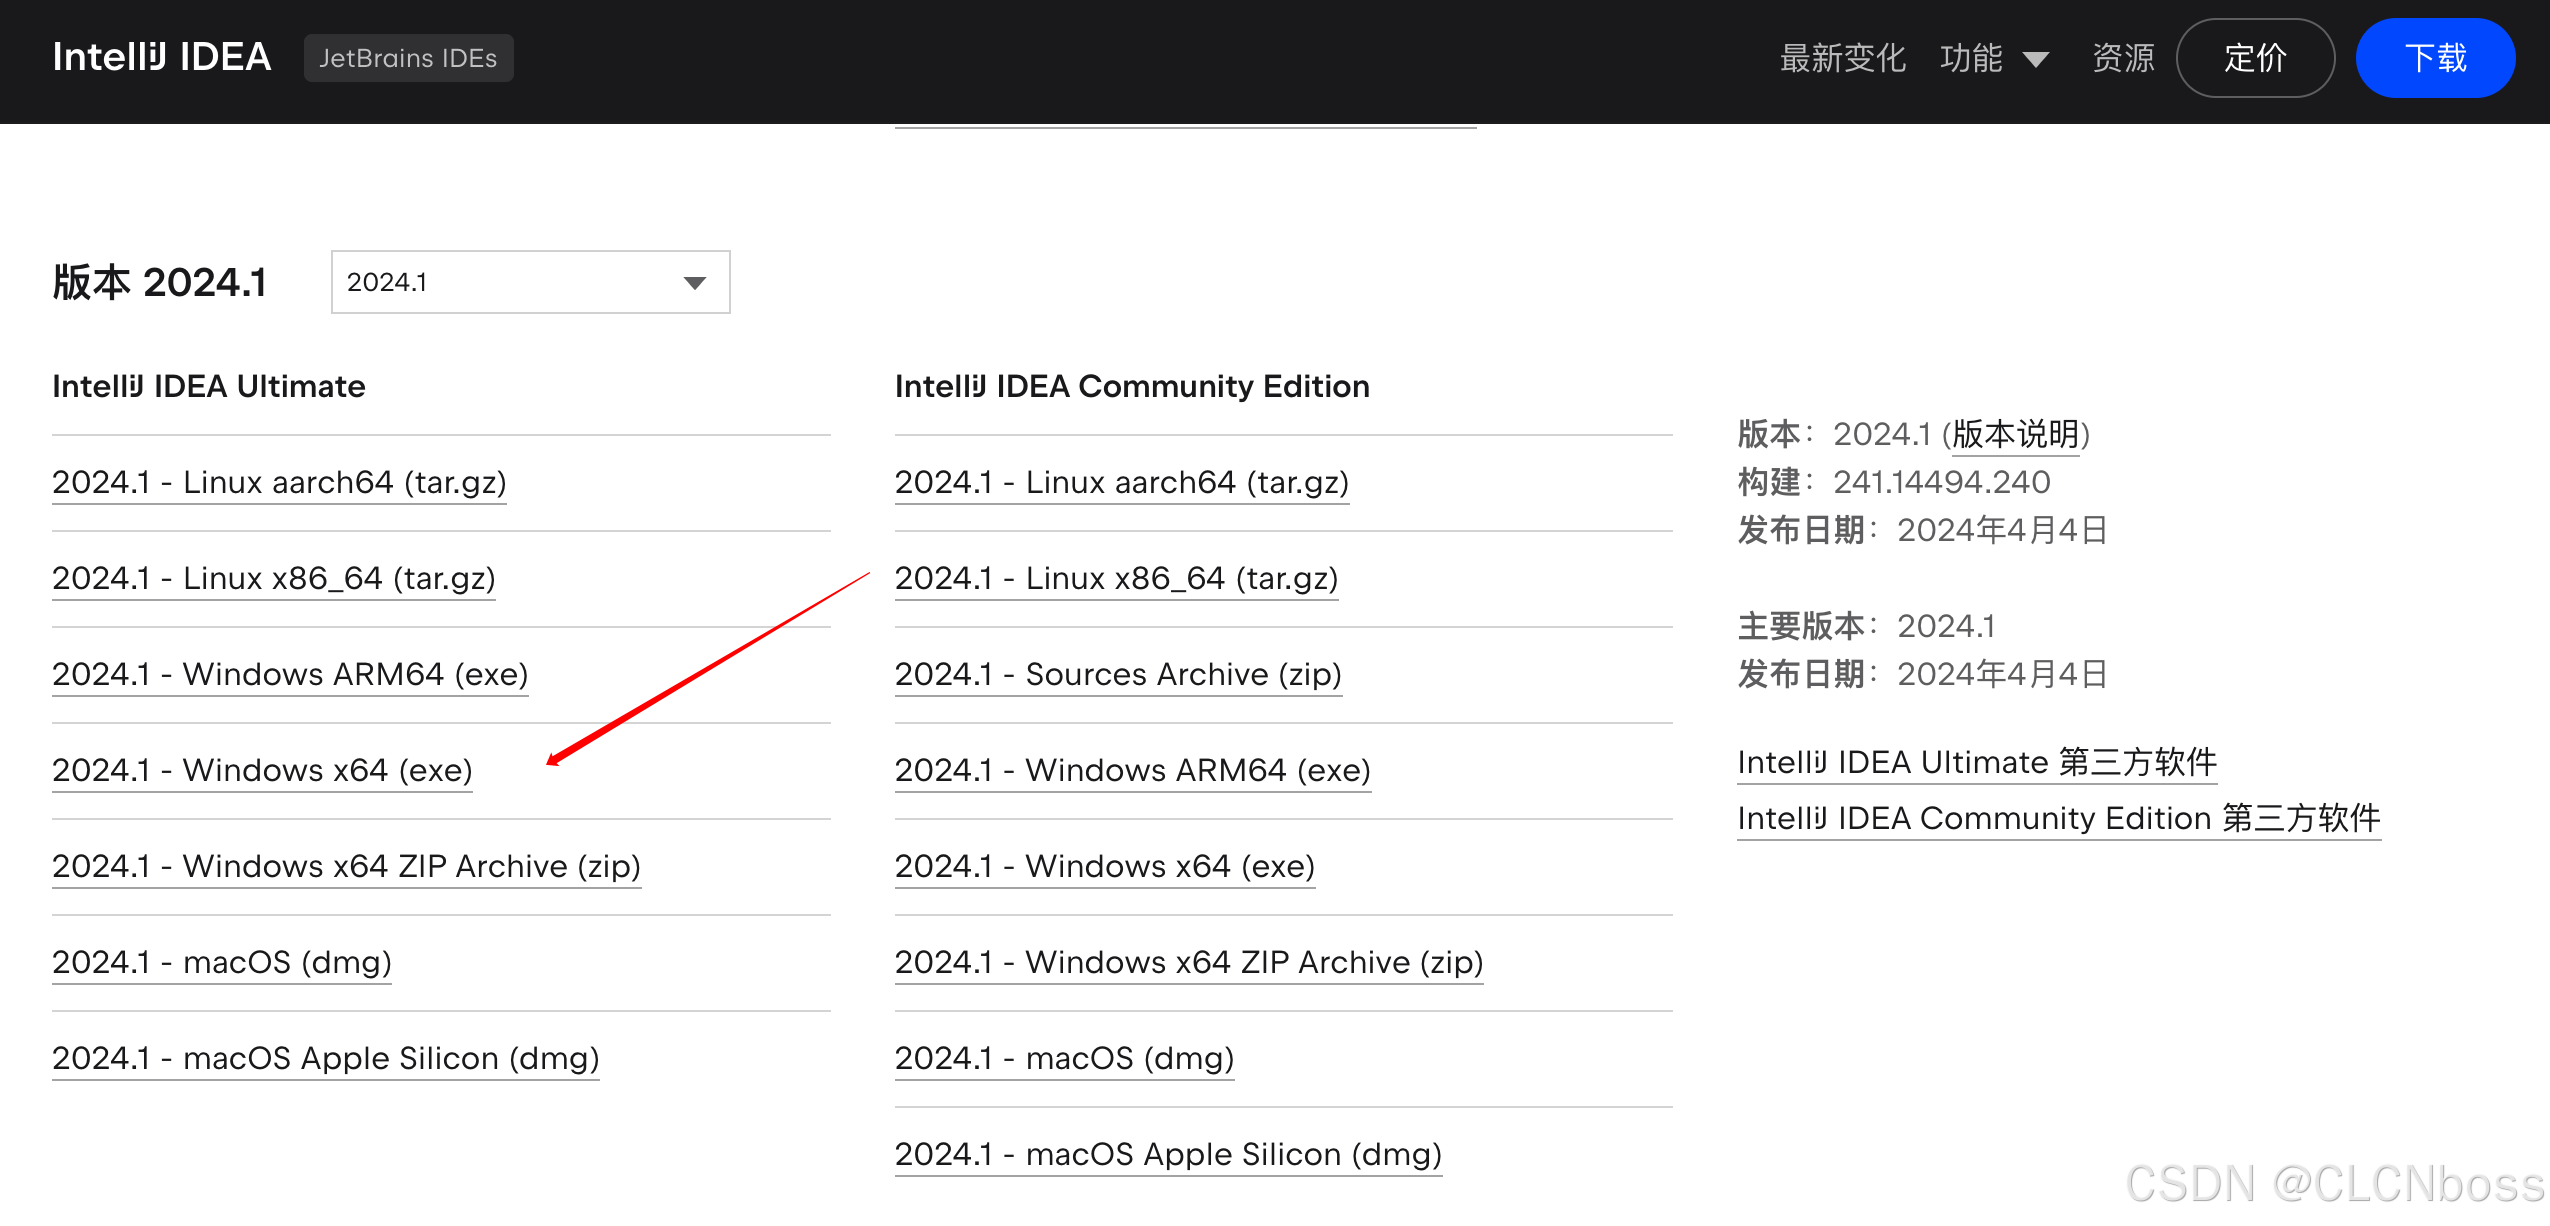2550x1226 pixels.
Task: Click the IntelliJ IDEA Ultimate column heading
Action: click(x=209, y=386)
